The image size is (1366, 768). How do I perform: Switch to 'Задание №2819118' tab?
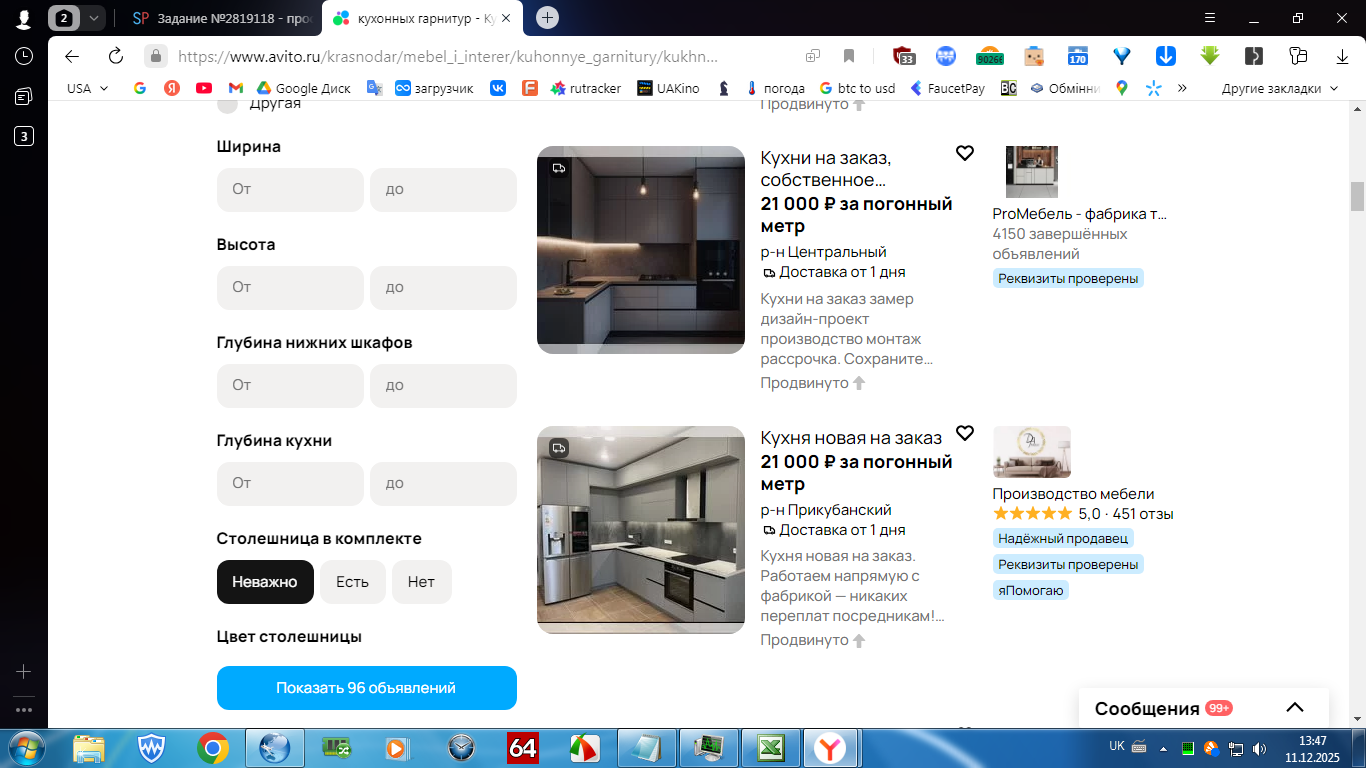(x=222, y=18)
